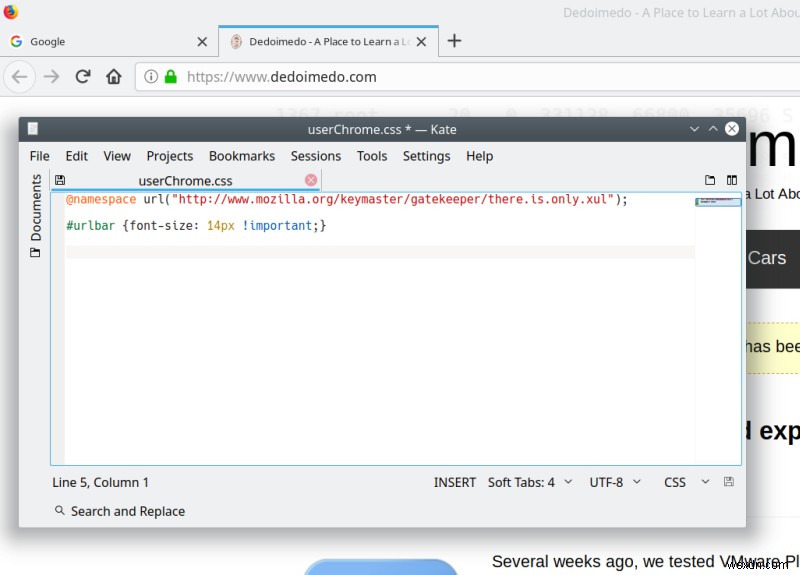Open the Sessions menu in Kate
Viewport: 800px width, 575px height.
[316, 156]
